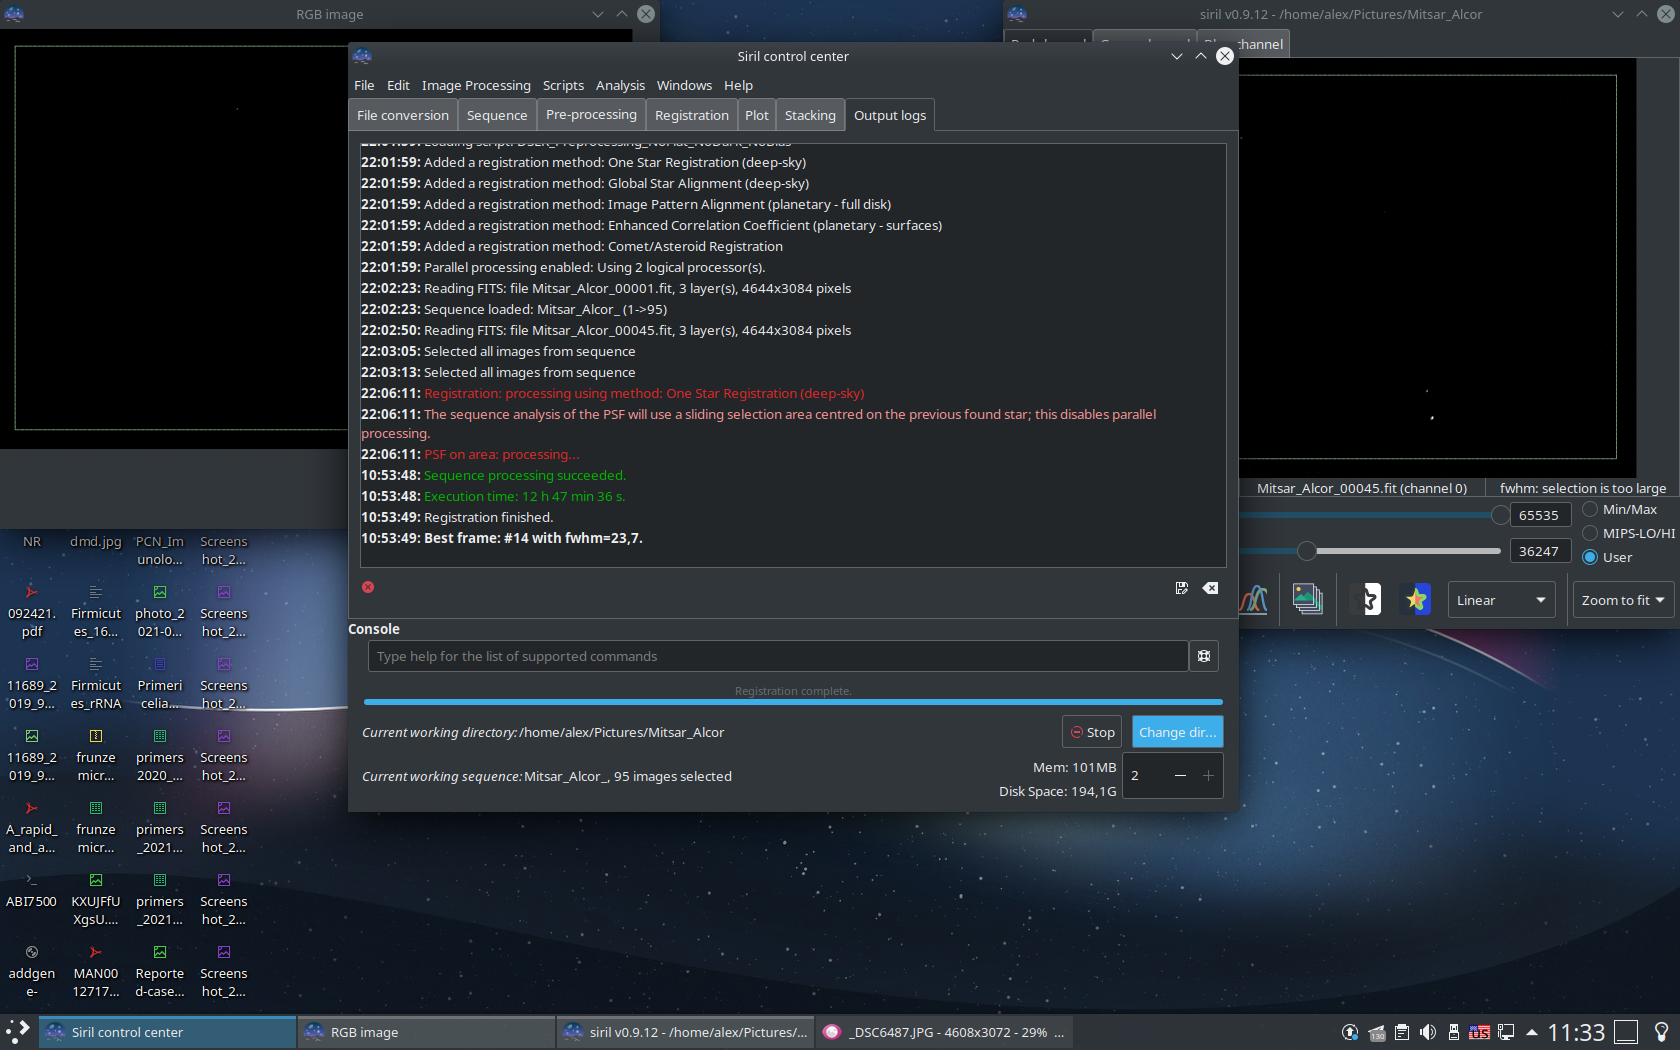The height and width of the screenshot is (1050, 1680).
Task: Switch to the Plot tab
Action: pyautogui.click(x=757, y=115)
